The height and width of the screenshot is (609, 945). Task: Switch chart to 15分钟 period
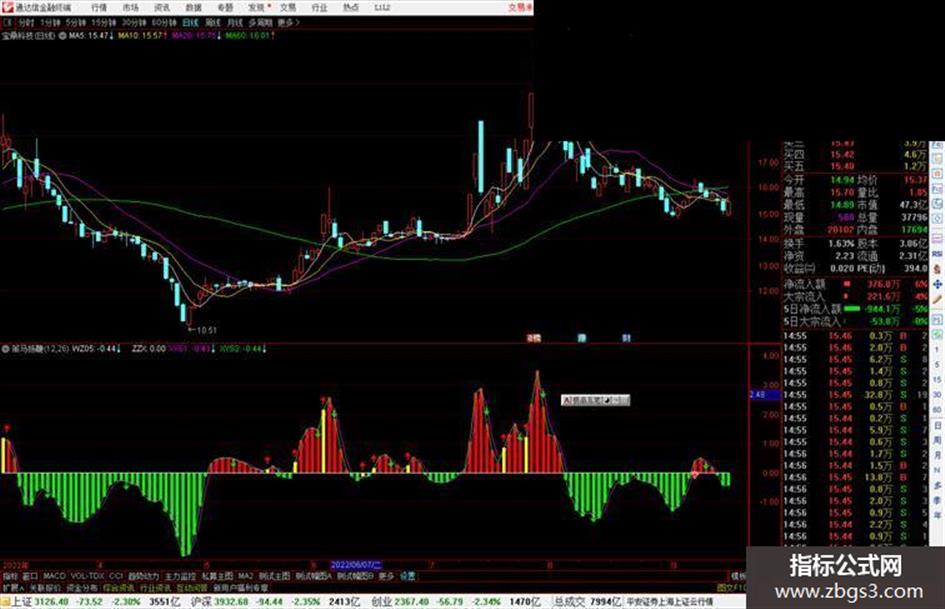104,22
